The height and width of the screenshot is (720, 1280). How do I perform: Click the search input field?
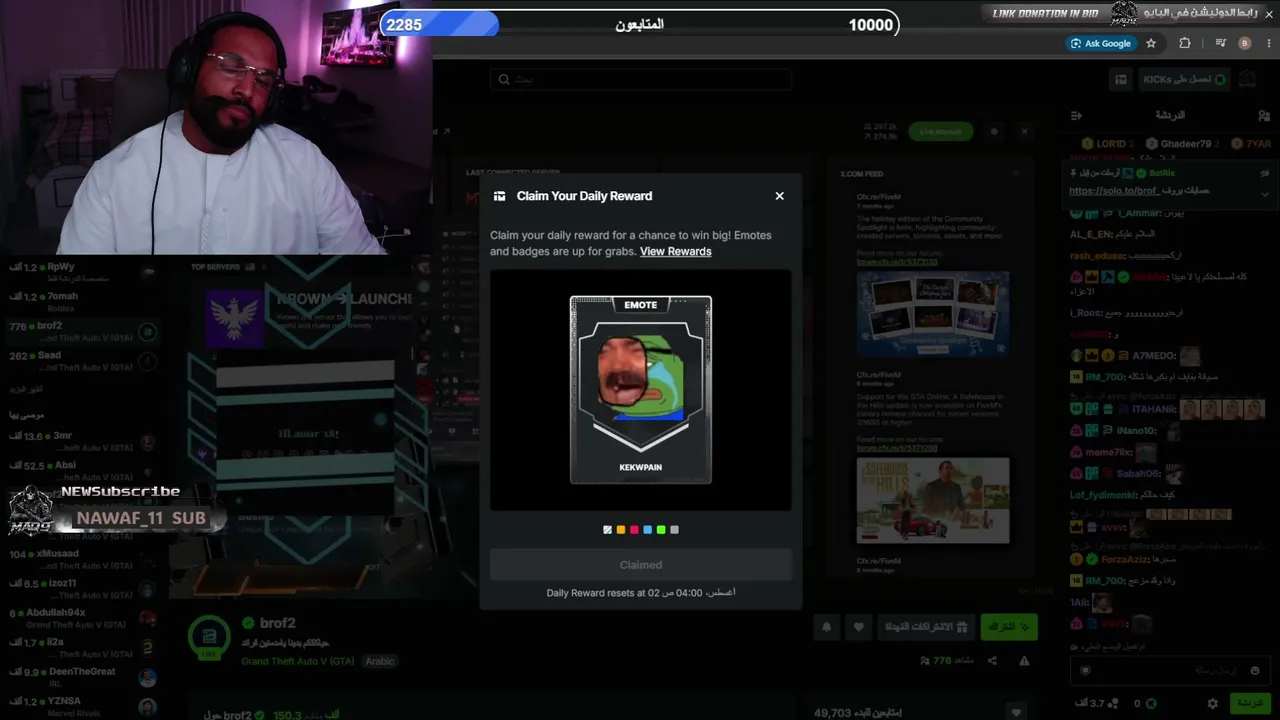641,79
